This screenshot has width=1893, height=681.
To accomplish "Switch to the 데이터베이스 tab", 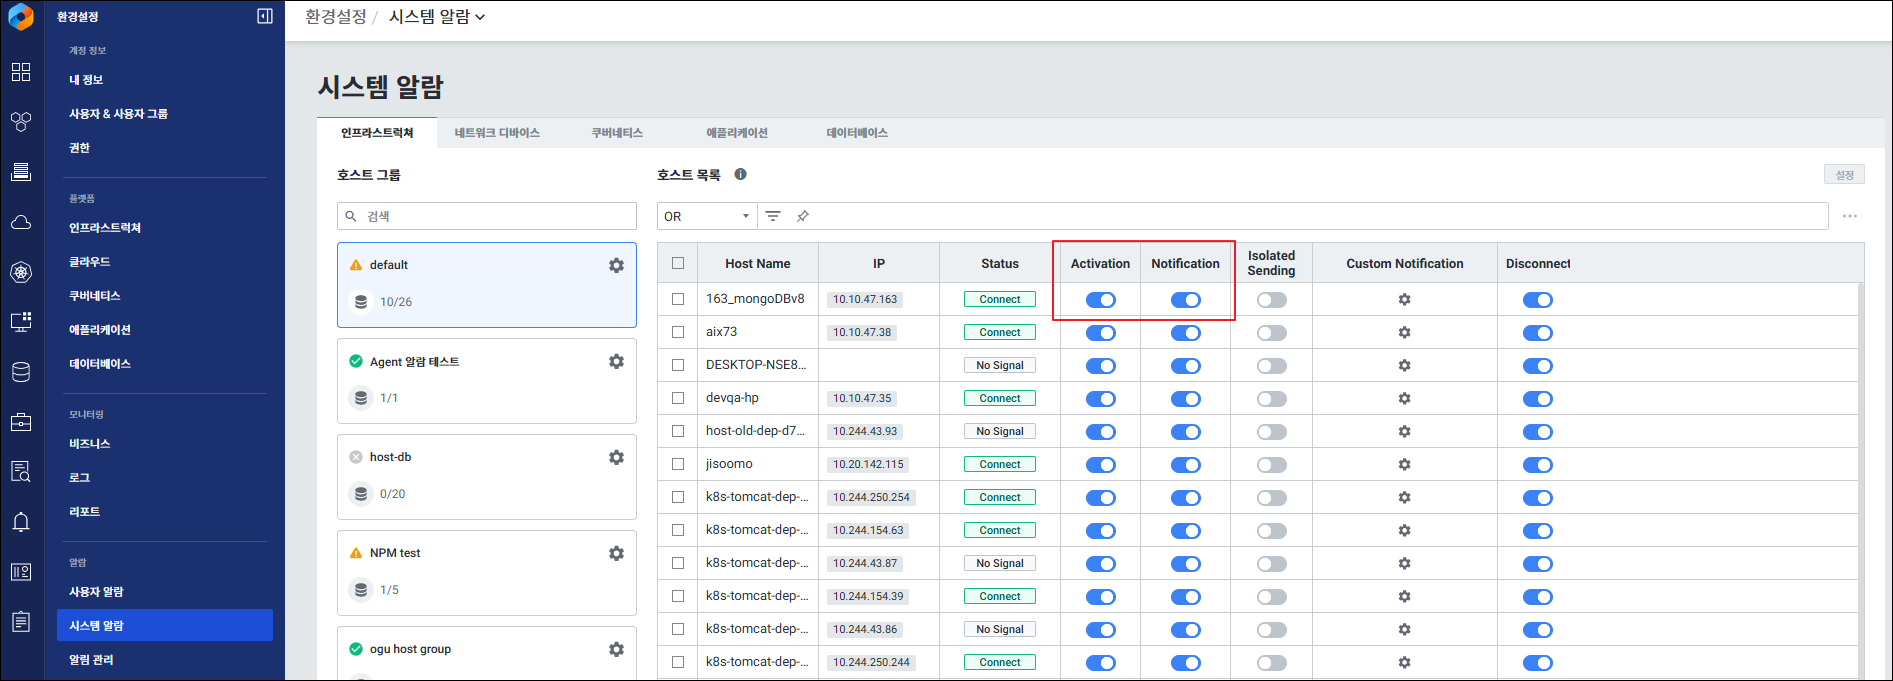I will click(x=857, y=133).
